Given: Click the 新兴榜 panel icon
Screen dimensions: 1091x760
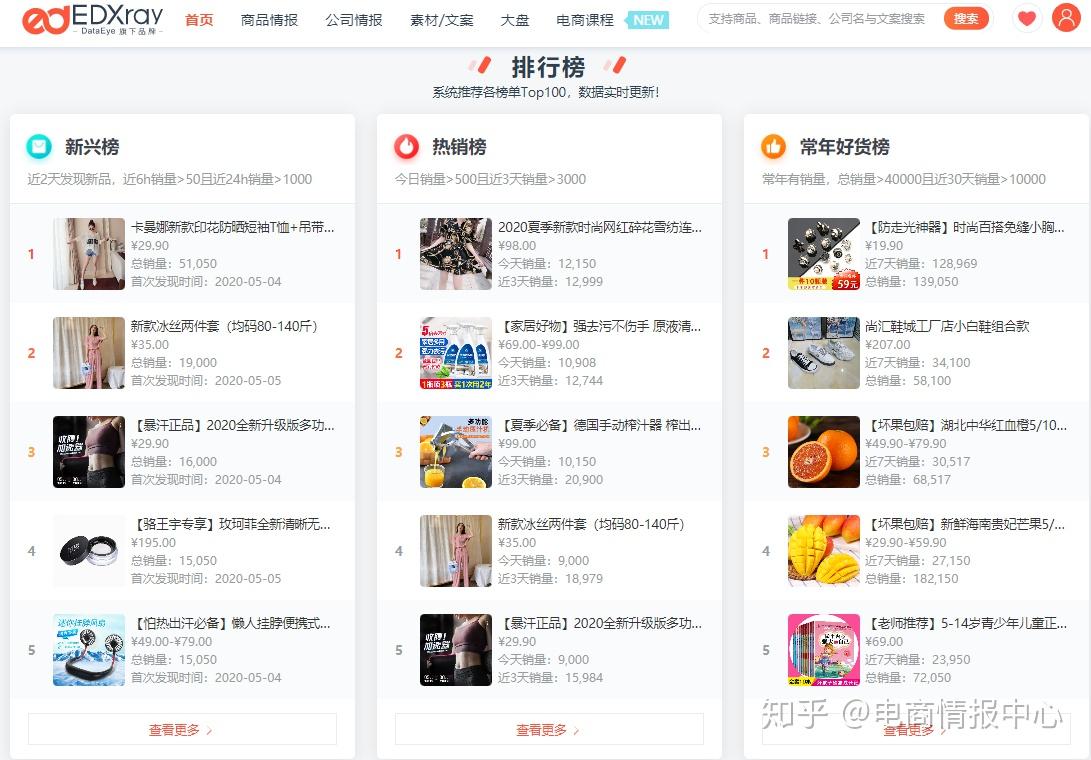Looking at the screenshot, I should click(x=40, y=146).
